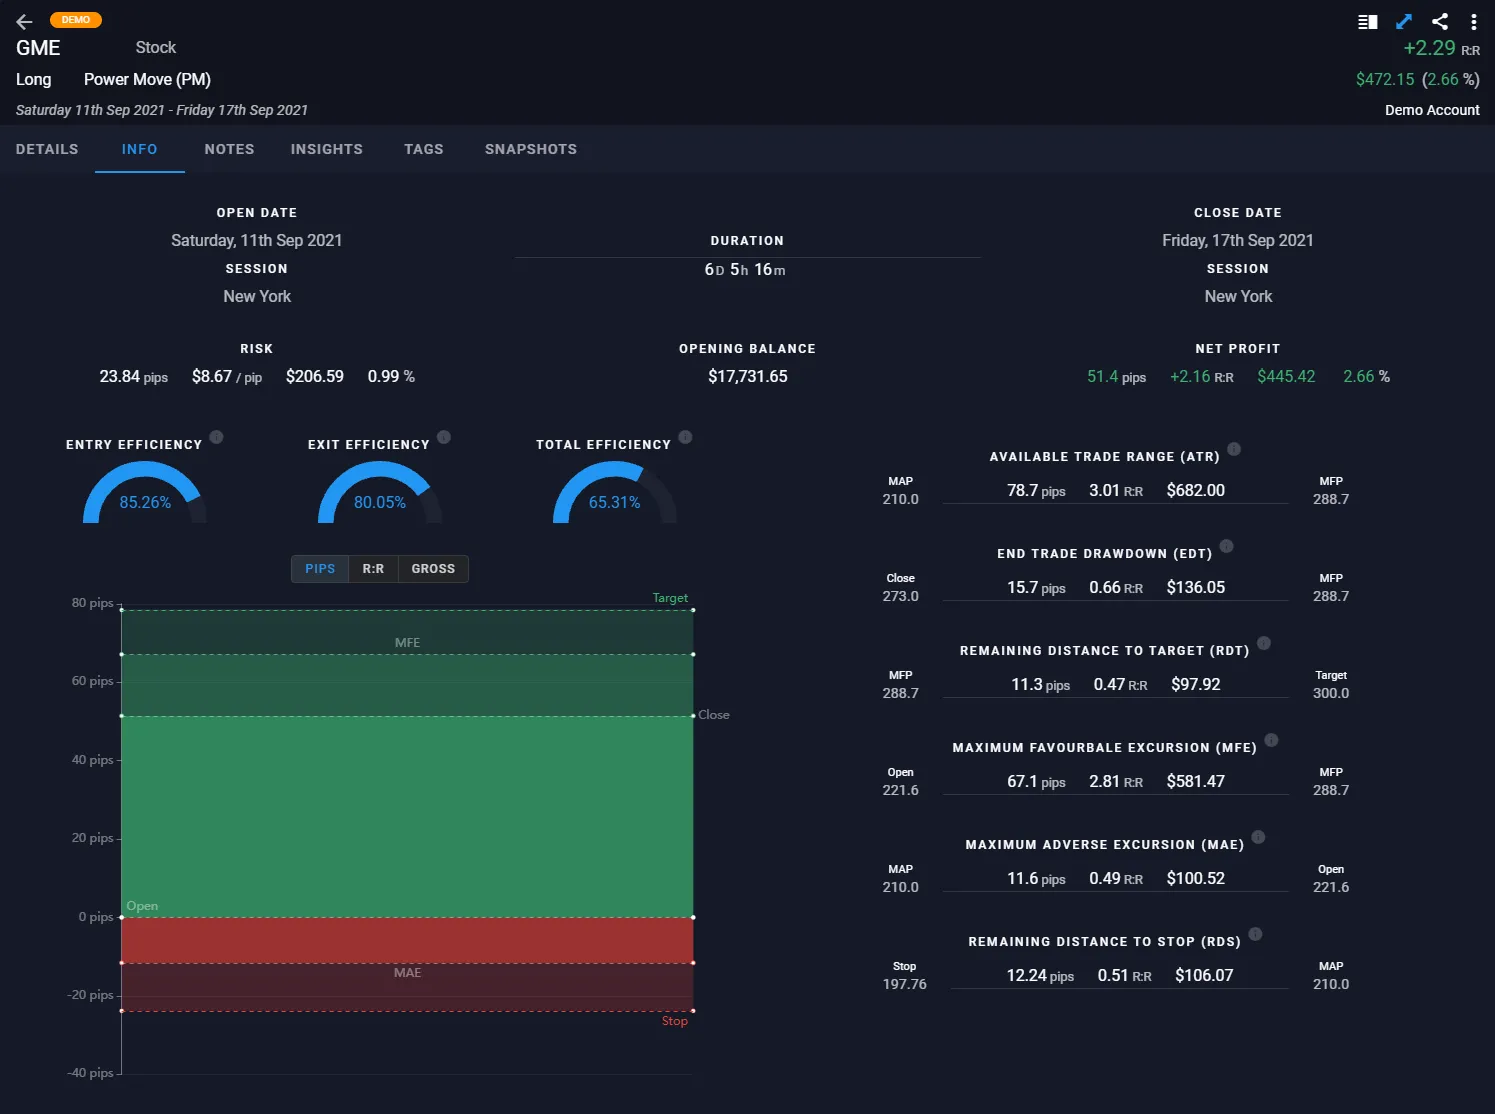Click the MFE value $581.47
This screenshot has width=1495, height=1114.
click(x=1196, y=781)
